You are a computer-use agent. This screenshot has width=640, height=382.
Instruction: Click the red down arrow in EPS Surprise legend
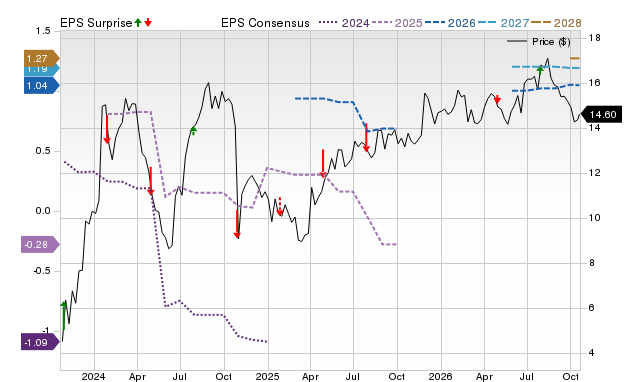148,22
